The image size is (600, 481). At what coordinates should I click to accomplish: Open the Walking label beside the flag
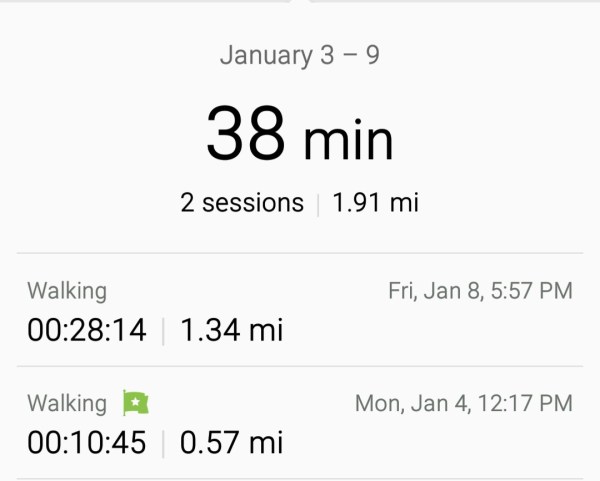66,403
